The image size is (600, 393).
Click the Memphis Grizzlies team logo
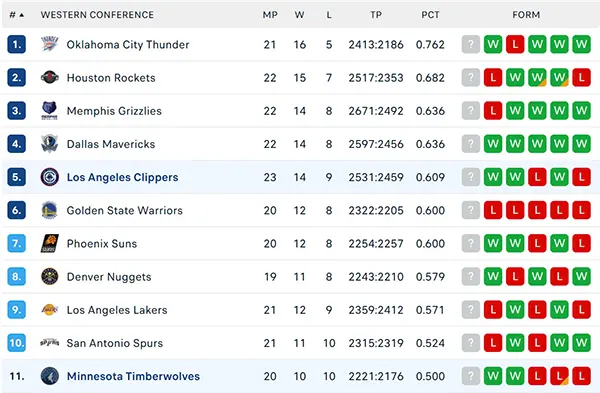(x=50, y=111)
